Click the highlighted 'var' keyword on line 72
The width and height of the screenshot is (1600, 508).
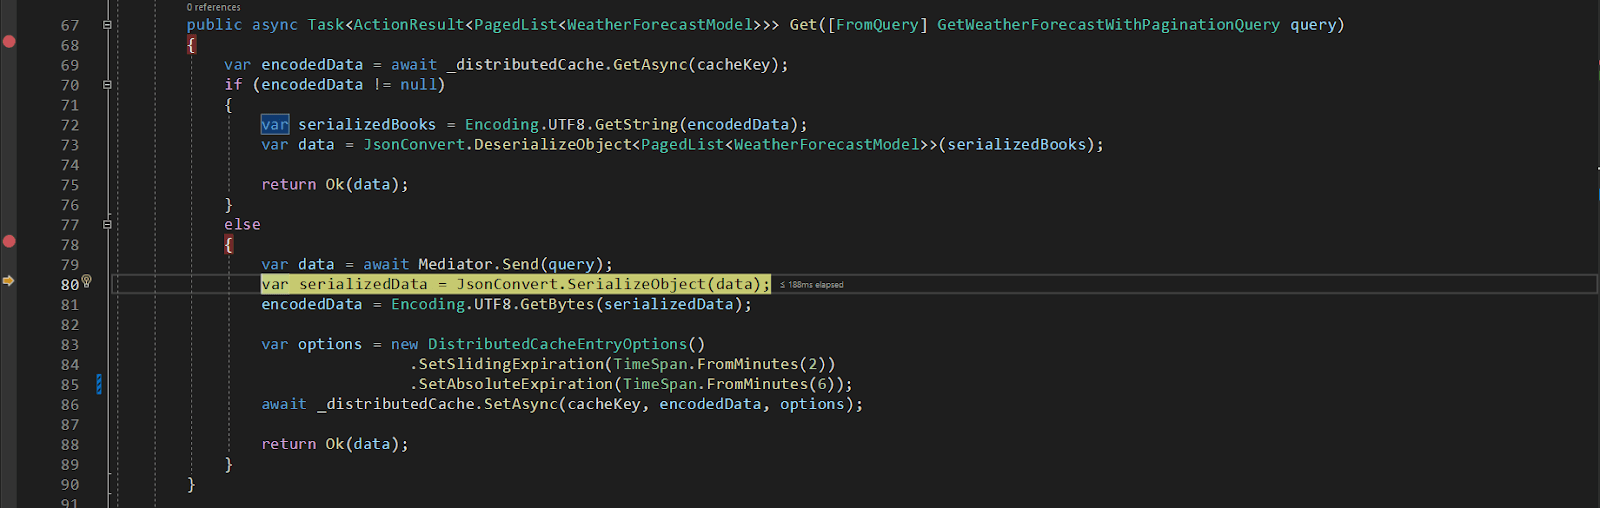pyautogui.click(x=275, y=125)
